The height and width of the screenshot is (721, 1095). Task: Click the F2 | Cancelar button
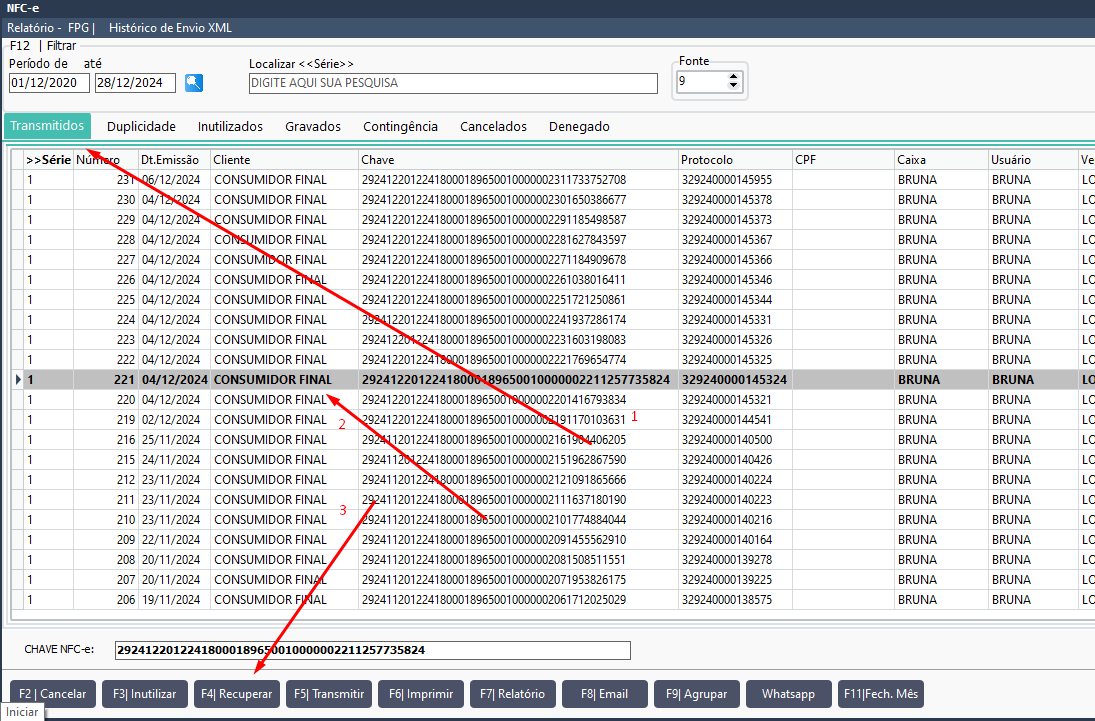[52, 694]
